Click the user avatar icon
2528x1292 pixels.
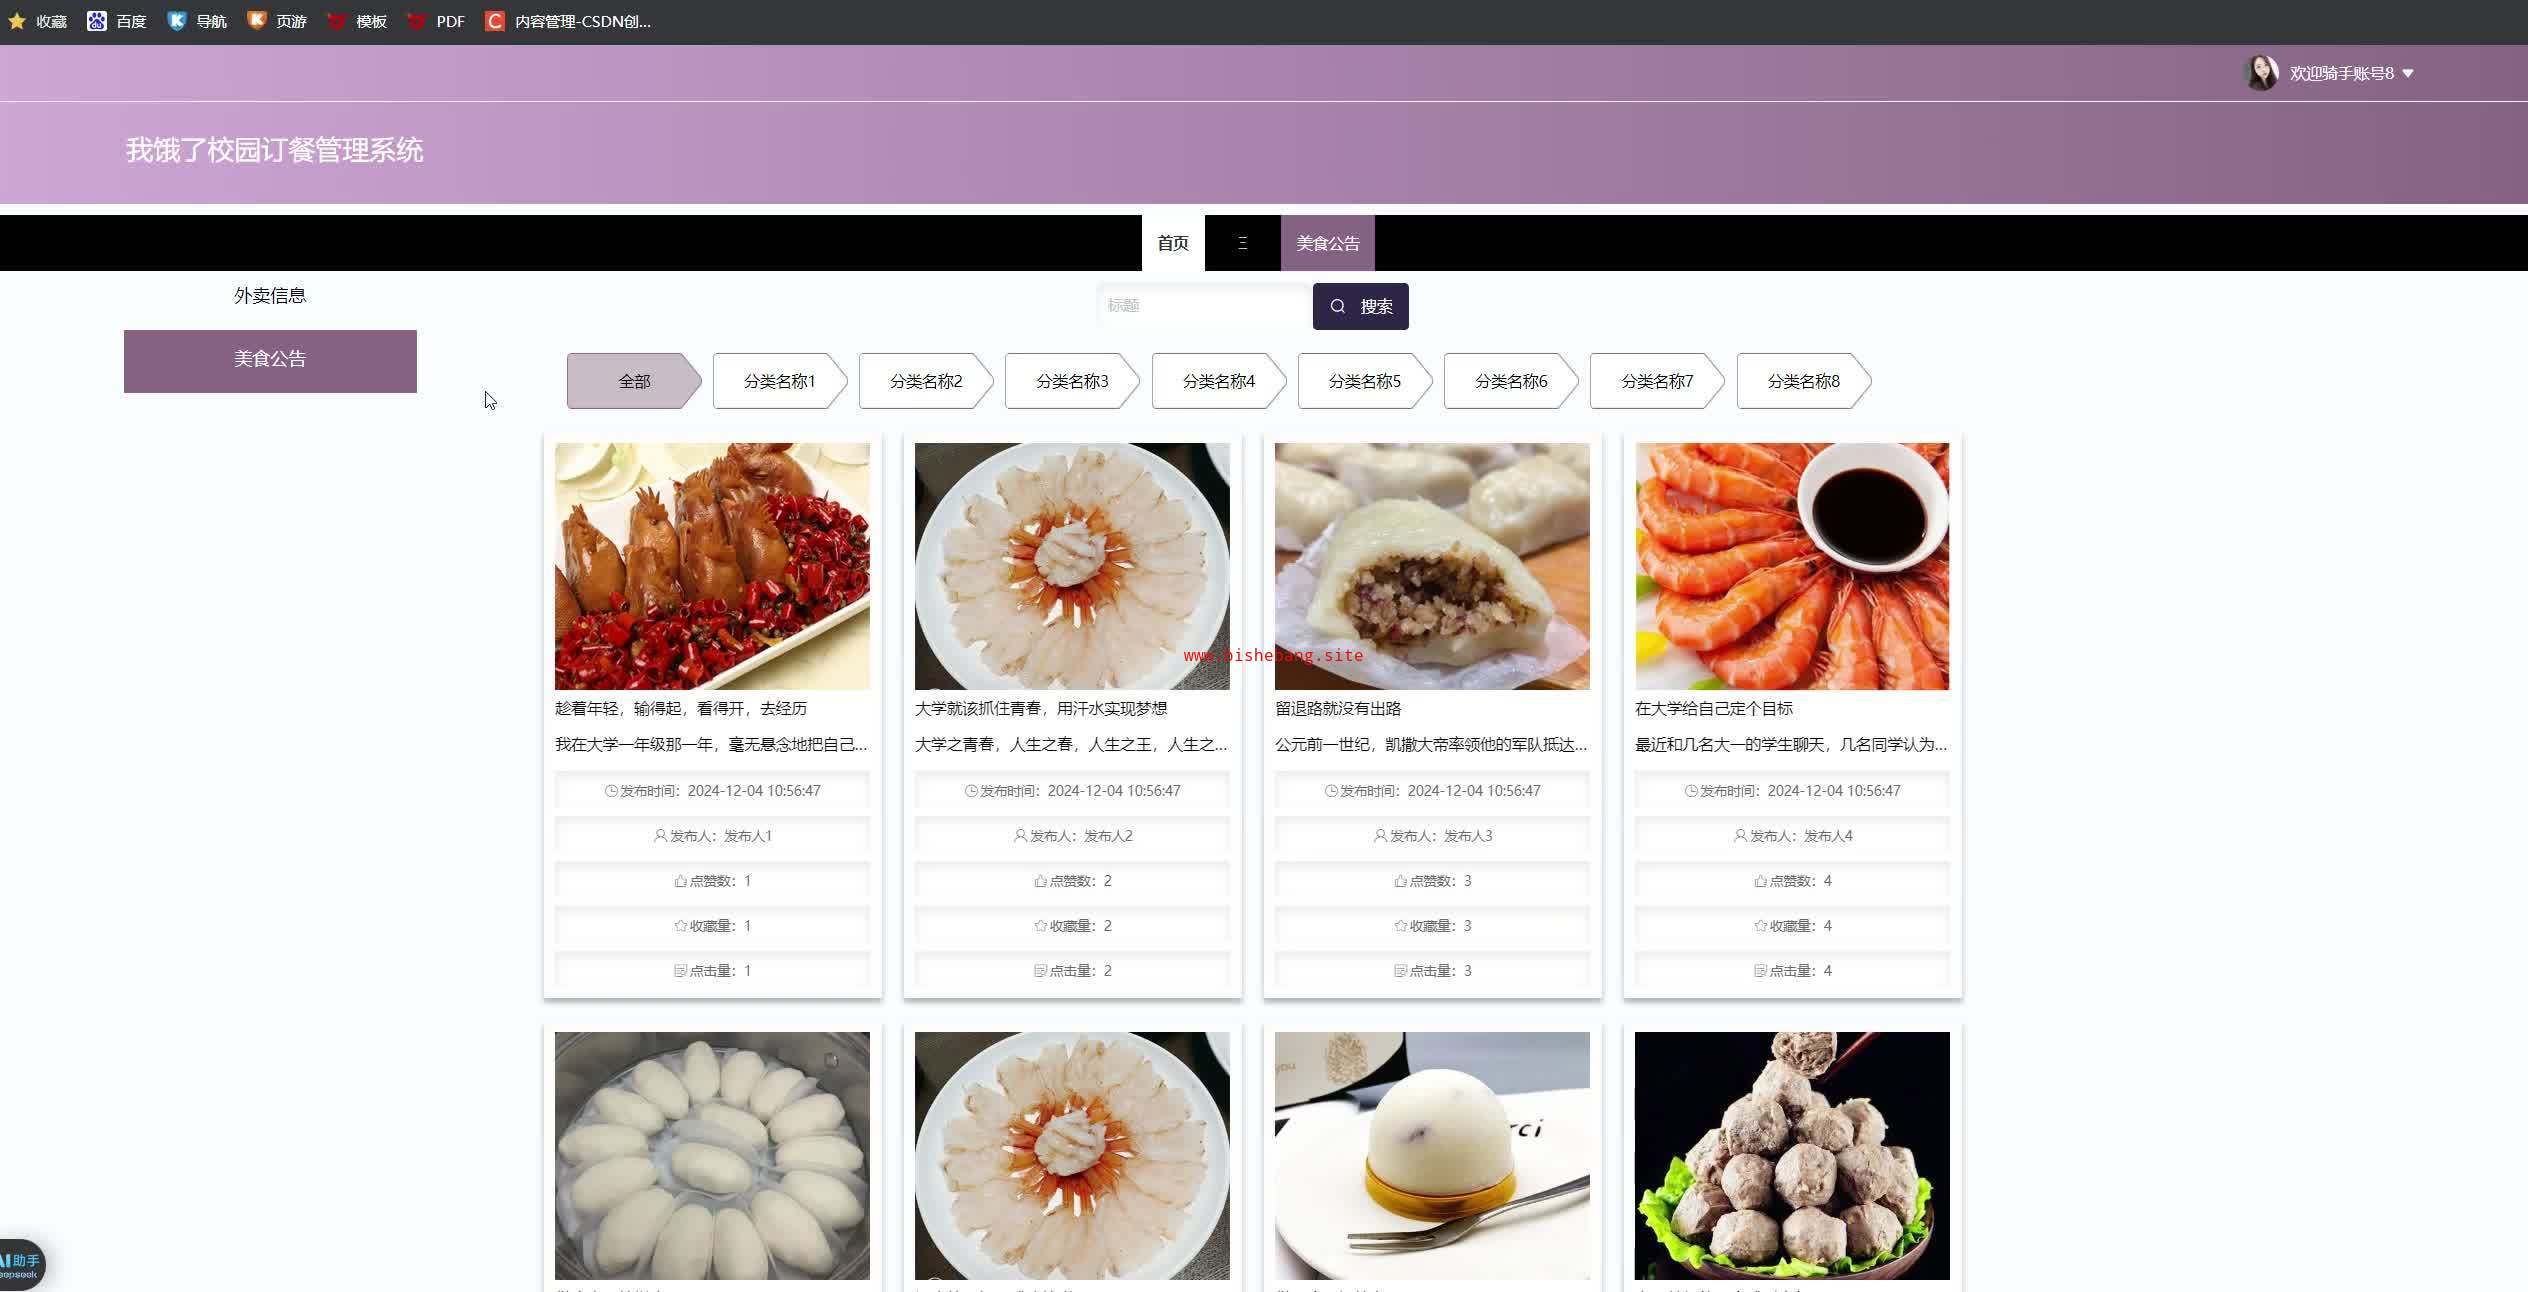pyautogui.click(x=2260, y=73)
